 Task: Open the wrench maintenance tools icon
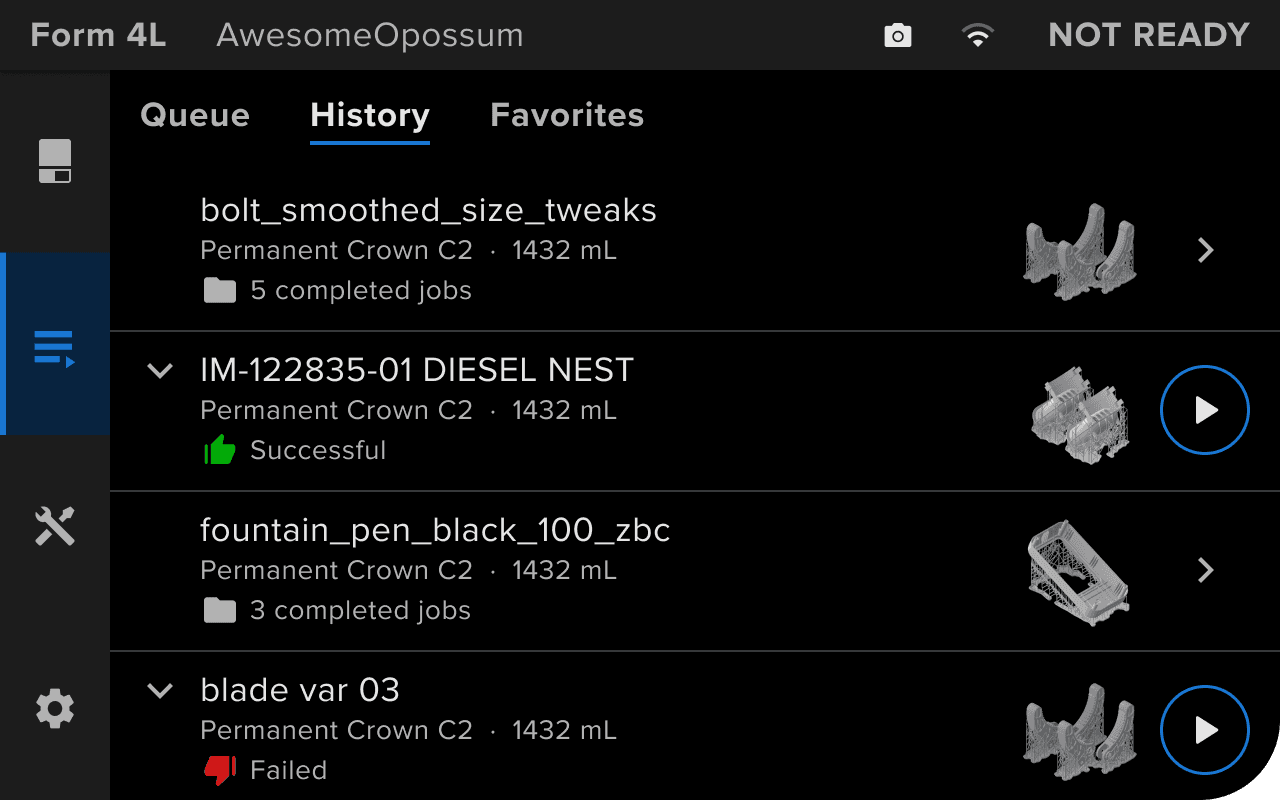(x=55, y=525)
